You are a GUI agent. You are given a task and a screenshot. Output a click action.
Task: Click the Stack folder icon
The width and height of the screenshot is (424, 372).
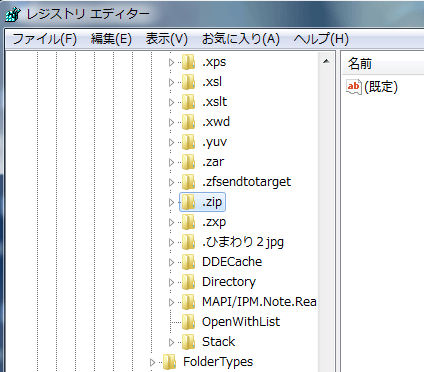tap(188, 342)
